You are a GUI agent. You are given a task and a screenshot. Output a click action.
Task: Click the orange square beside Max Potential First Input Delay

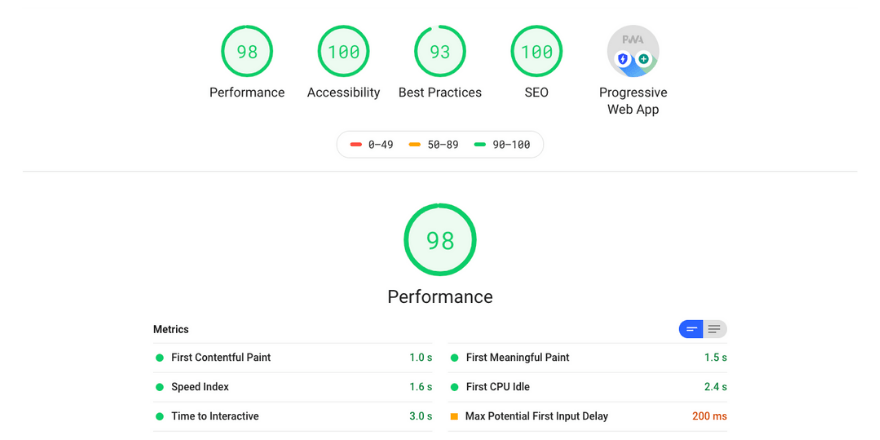point(454,416)
